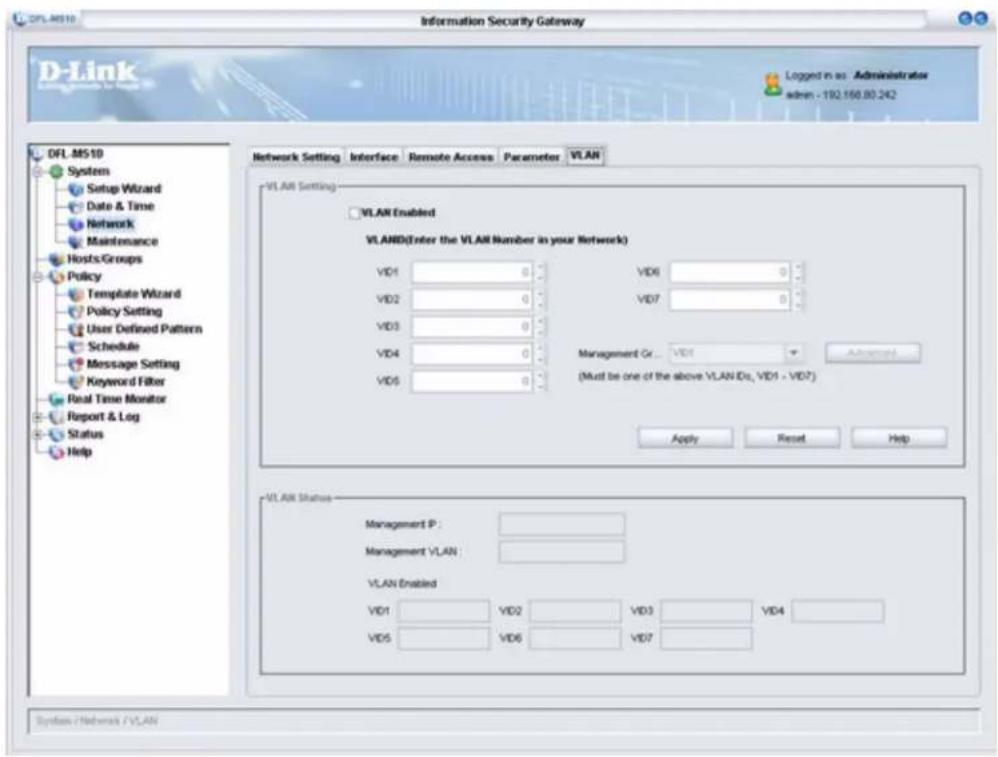Click the Management VLAN status field
The image size is (998, 757).
(x=561, y=552)
